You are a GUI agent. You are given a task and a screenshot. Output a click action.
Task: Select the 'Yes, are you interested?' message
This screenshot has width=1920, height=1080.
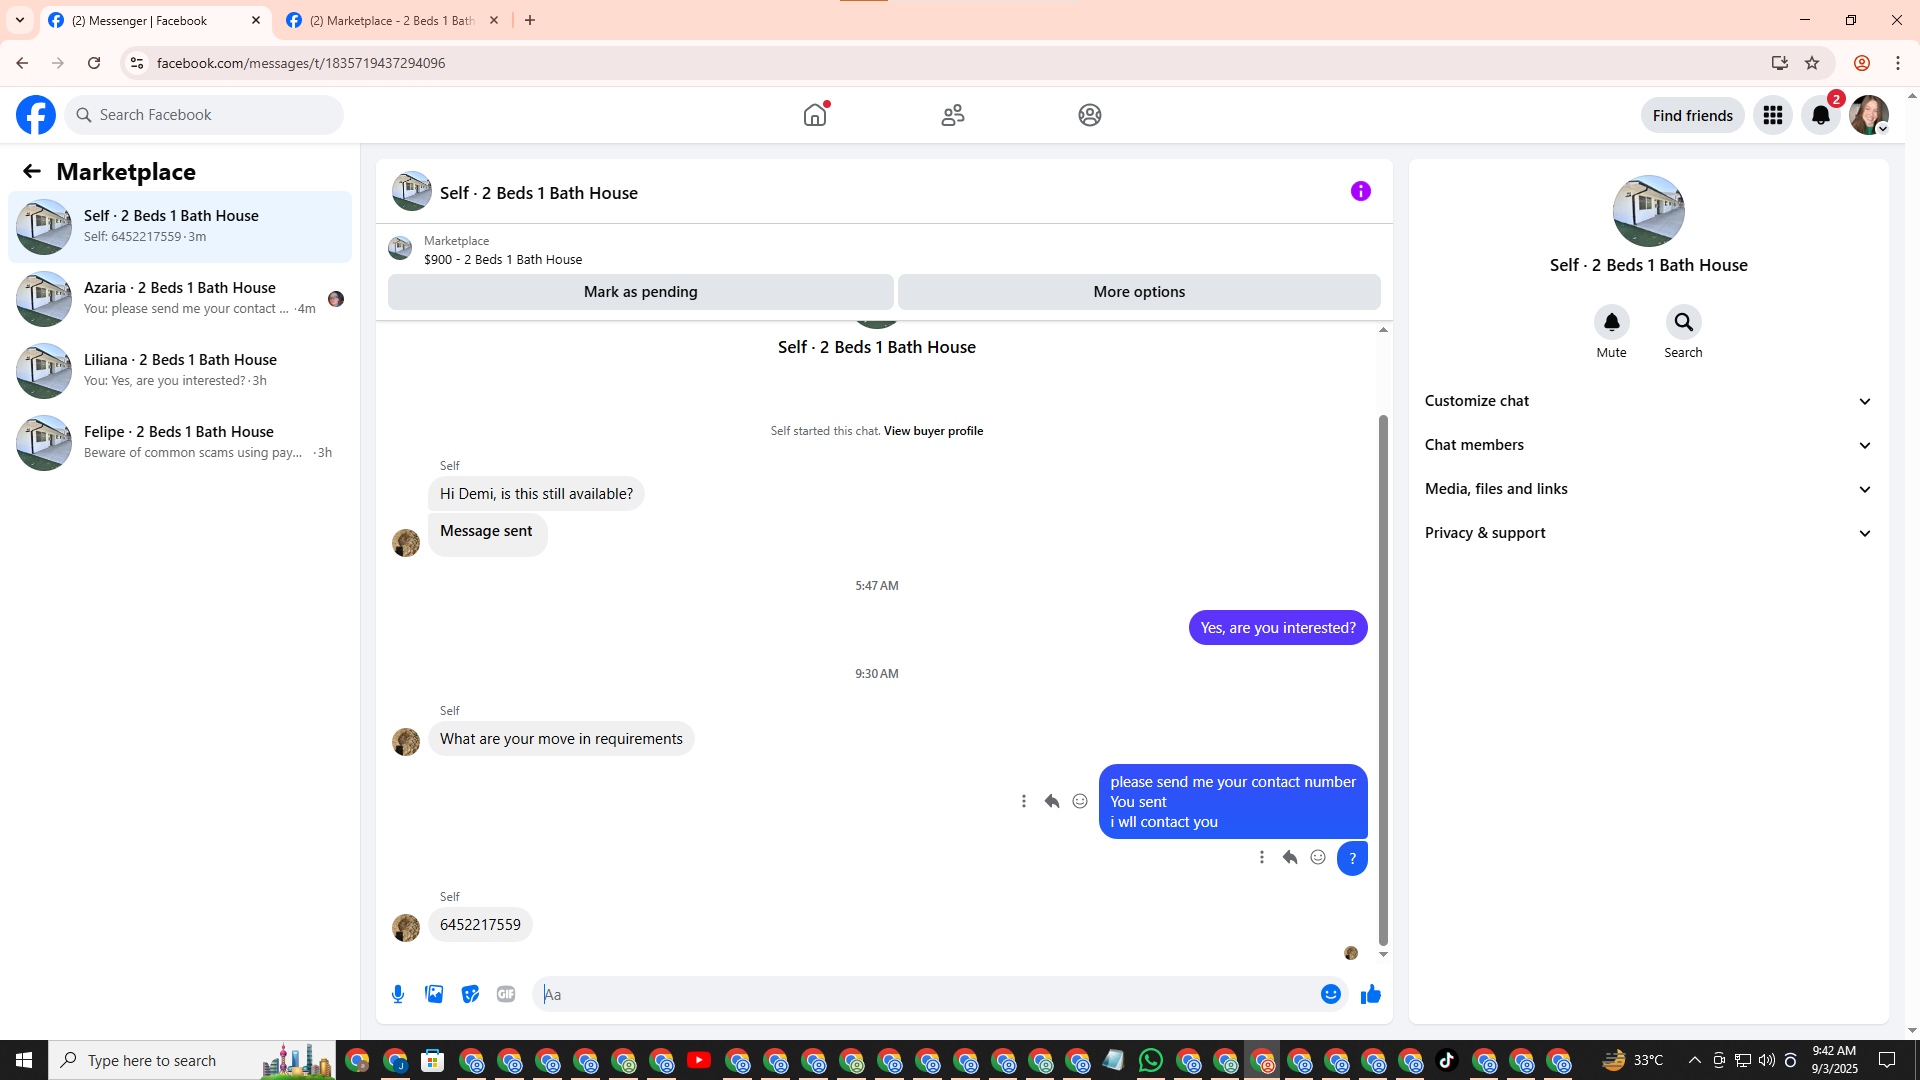pos(1278,628)
